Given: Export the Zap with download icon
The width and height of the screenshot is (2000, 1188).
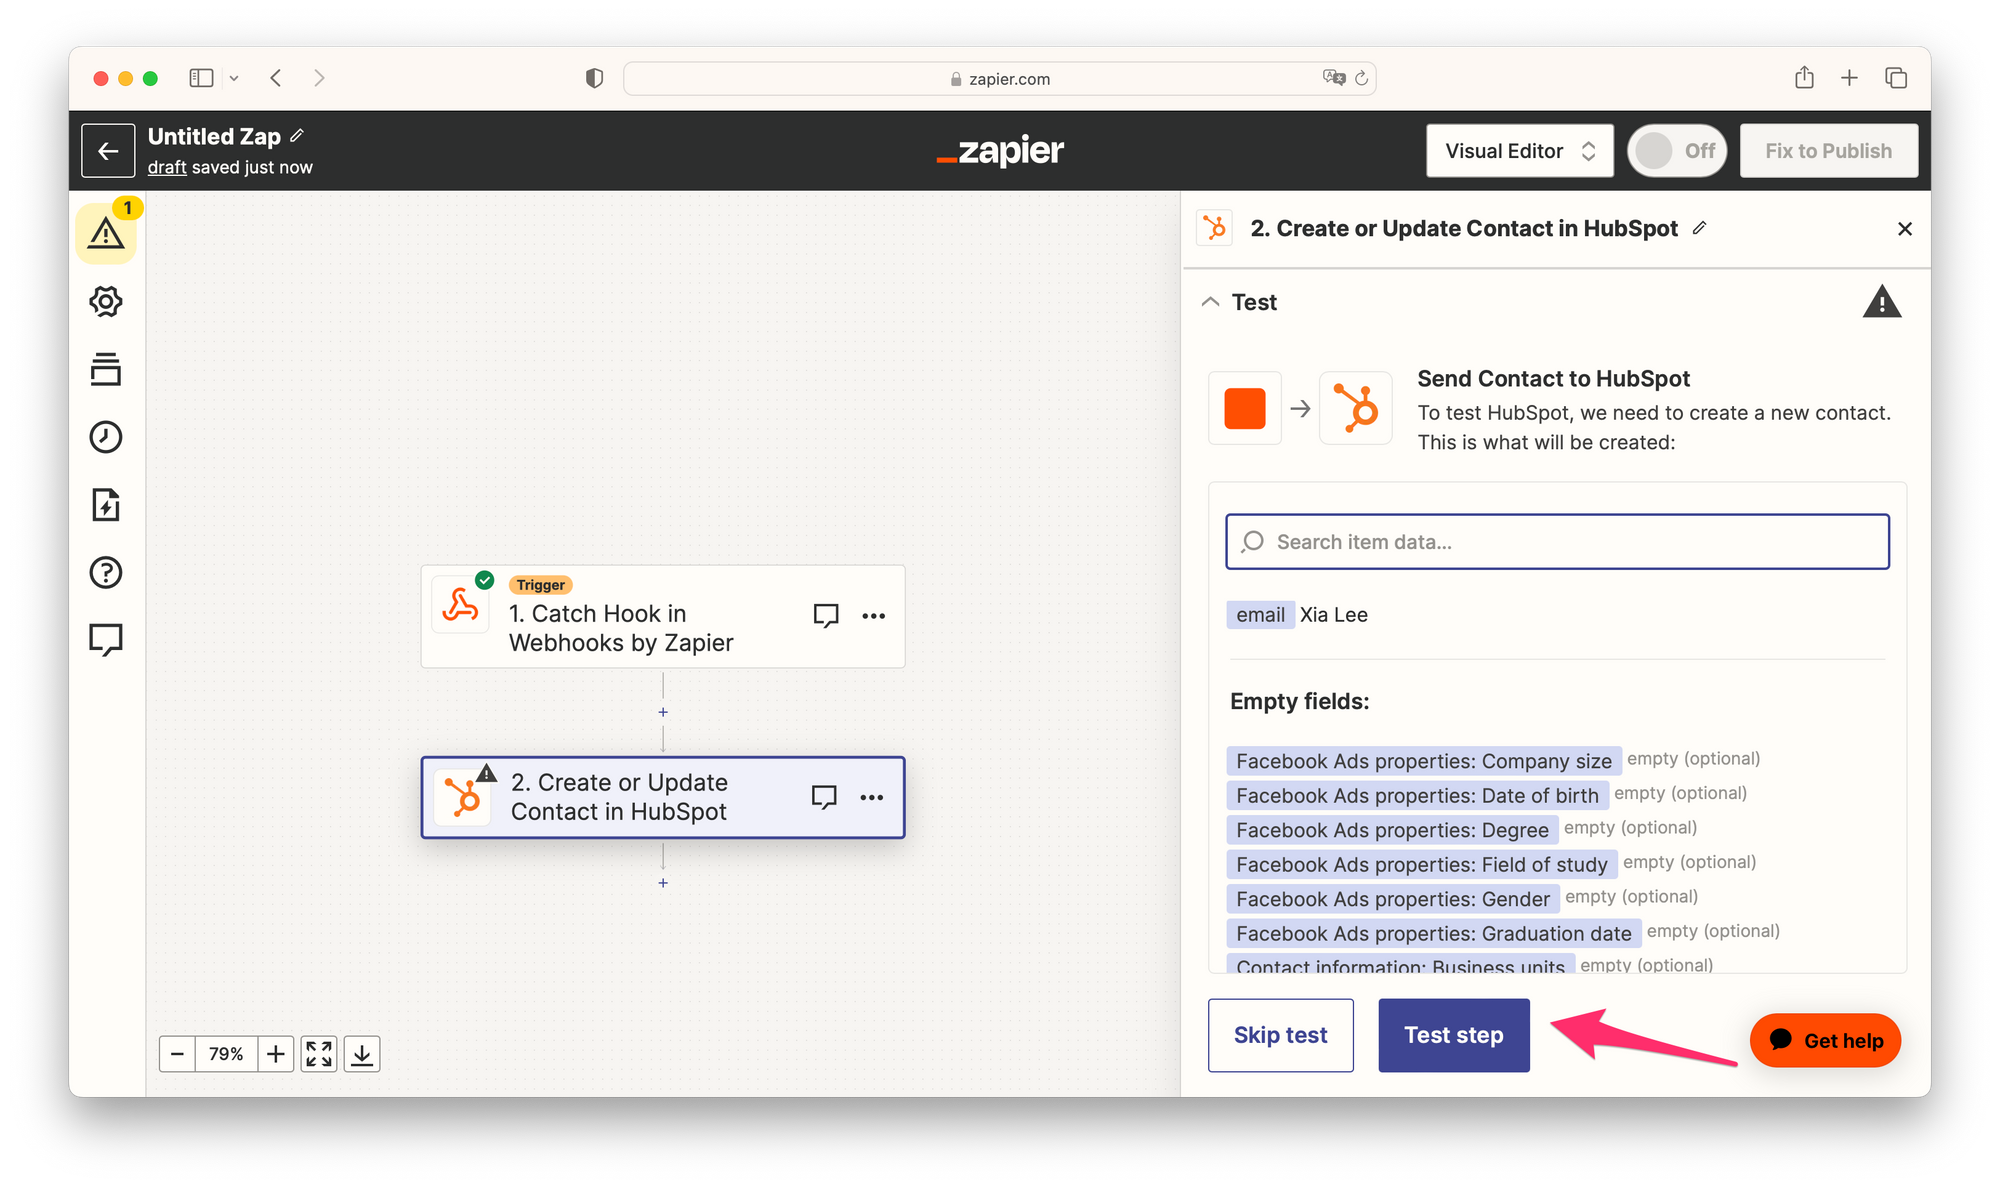Looking at the screenshot, I should 362,1054.
